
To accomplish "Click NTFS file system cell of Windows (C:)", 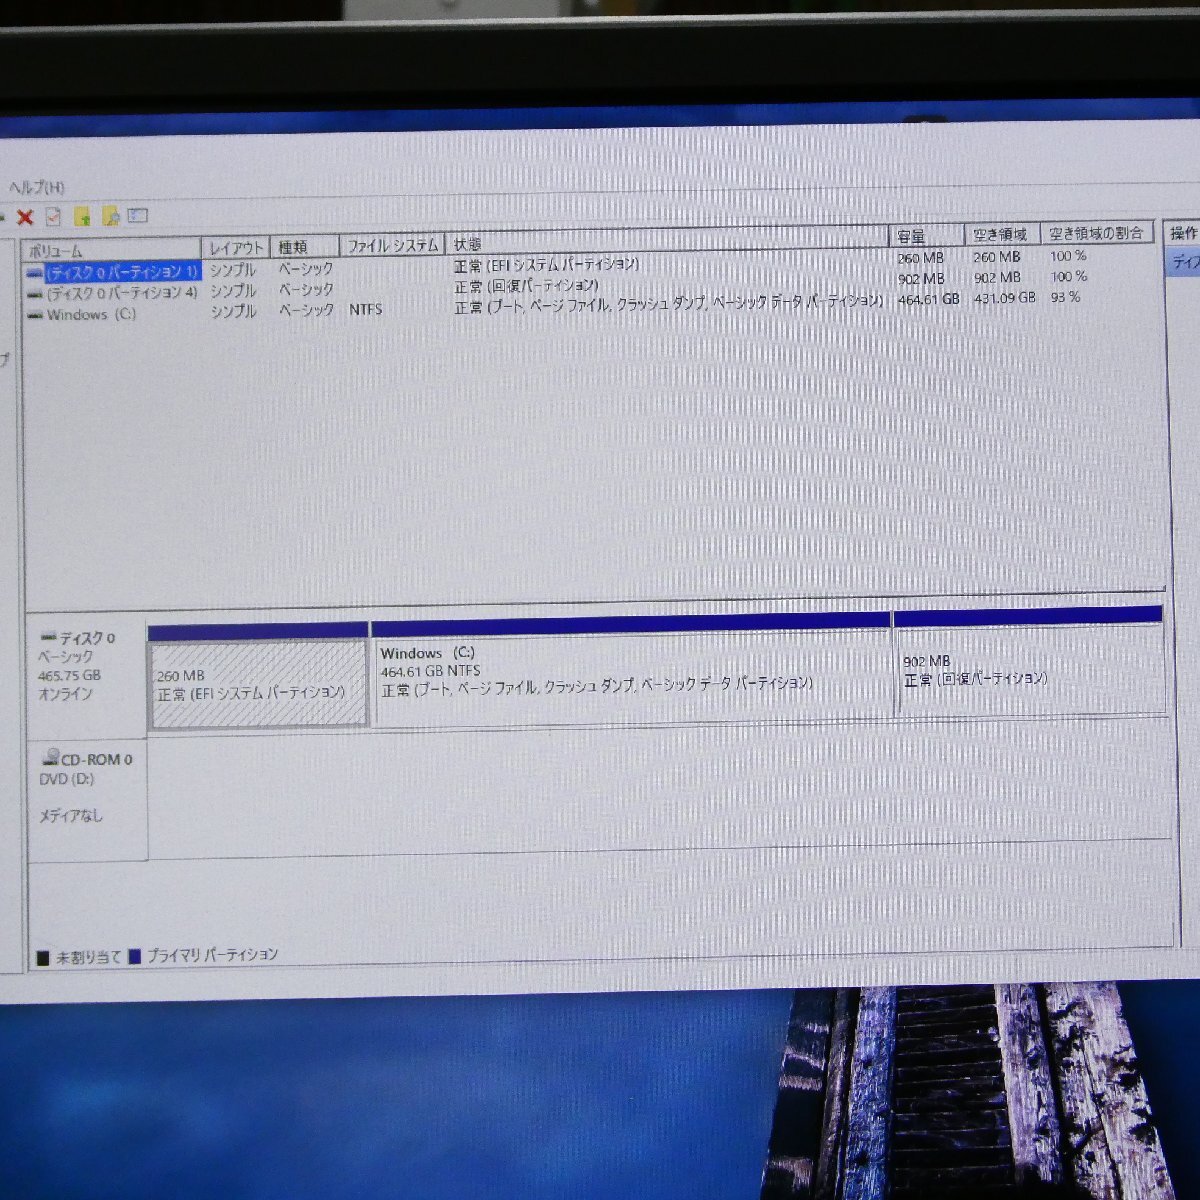I will coord(366,310).
